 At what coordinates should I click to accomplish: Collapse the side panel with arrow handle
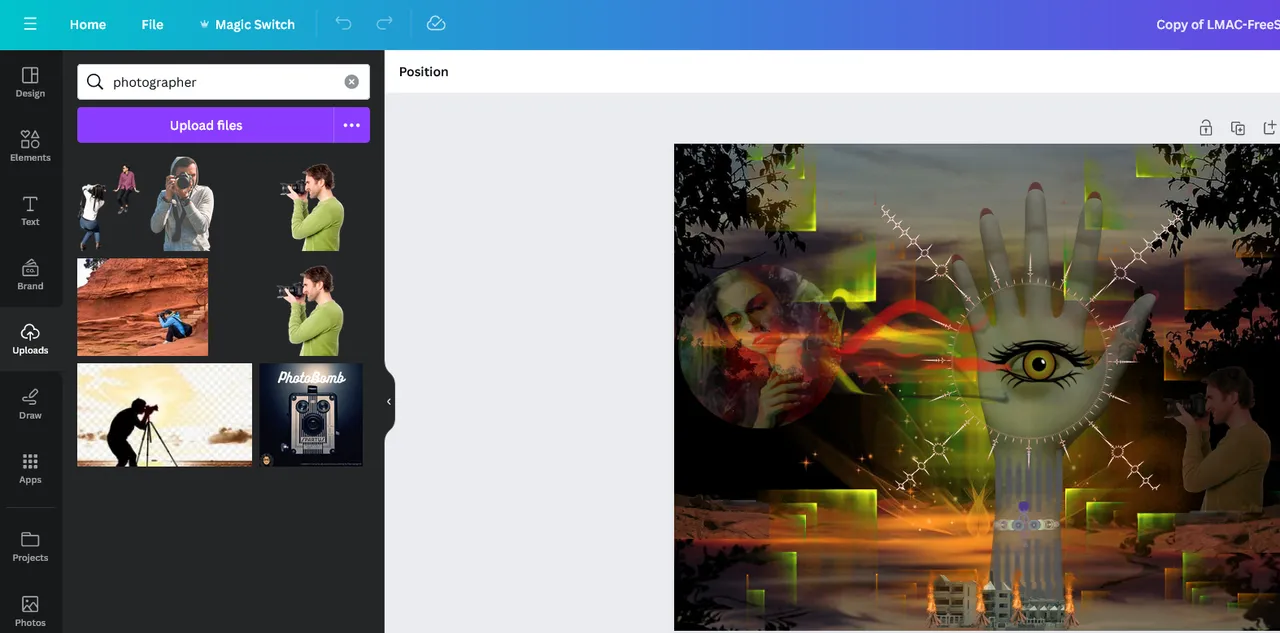click(x=389, y=401)
